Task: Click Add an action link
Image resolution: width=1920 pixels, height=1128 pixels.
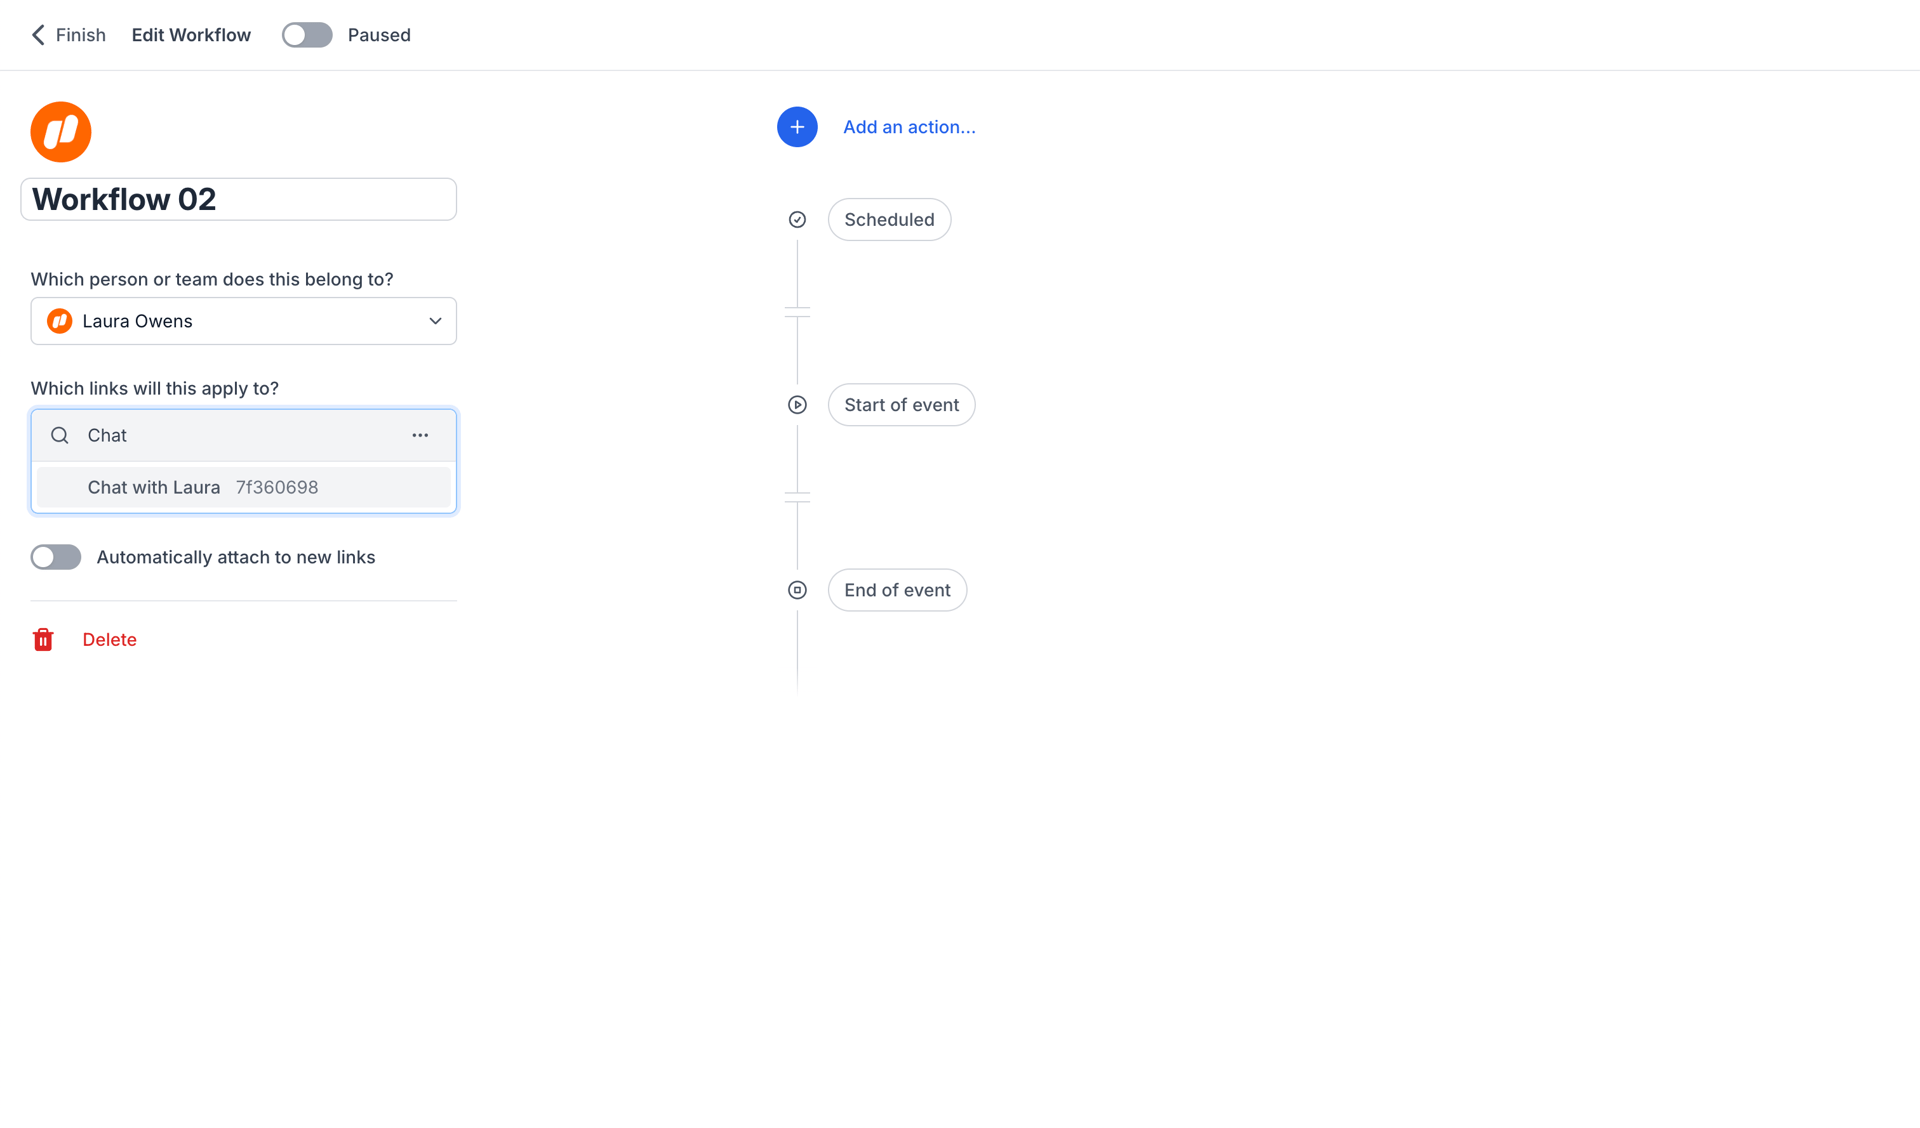Action: point(909,127)
